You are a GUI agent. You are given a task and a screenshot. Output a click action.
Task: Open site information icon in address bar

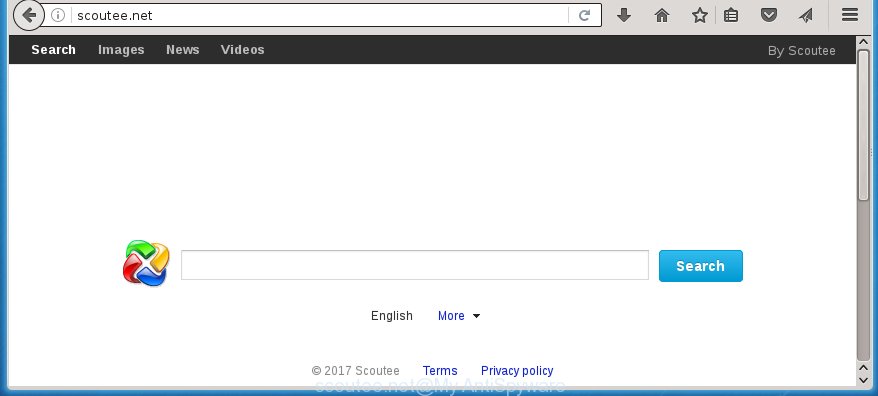(58, 15)
